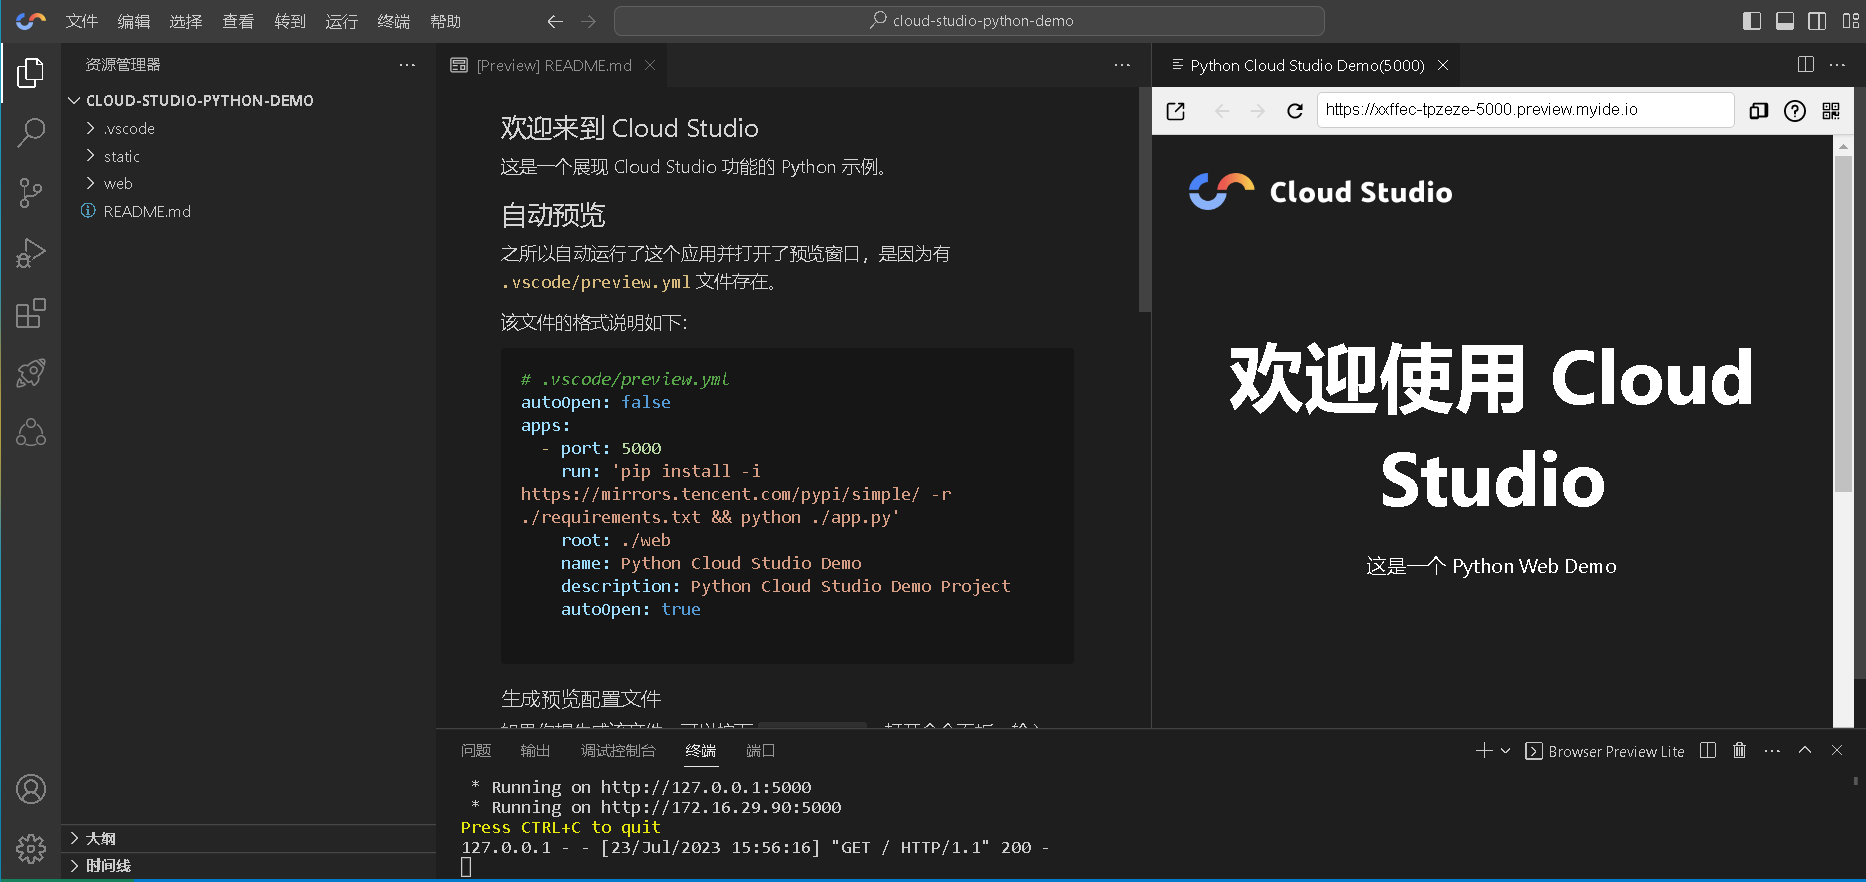
Task: Switch to the 端口 panel tab
Action: pyautogui.click(x=761, y=751)
